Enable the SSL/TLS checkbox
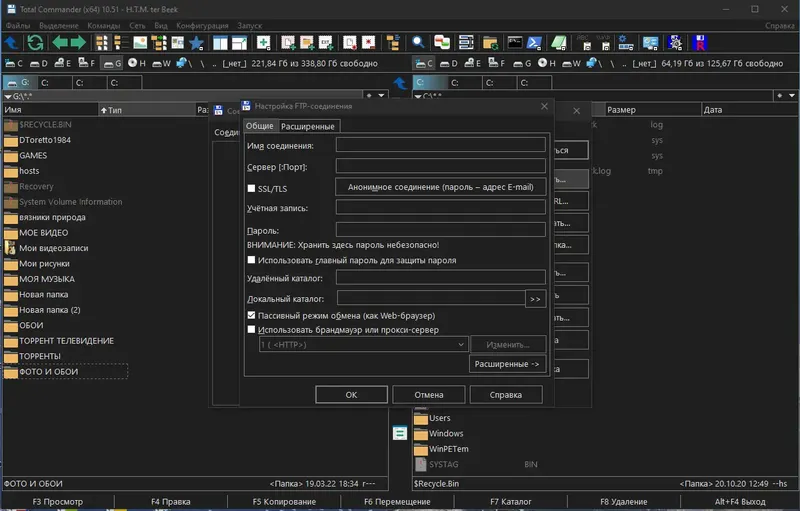Image resolution: width=800 pixels, height=511 pixels. coord(251,188)
